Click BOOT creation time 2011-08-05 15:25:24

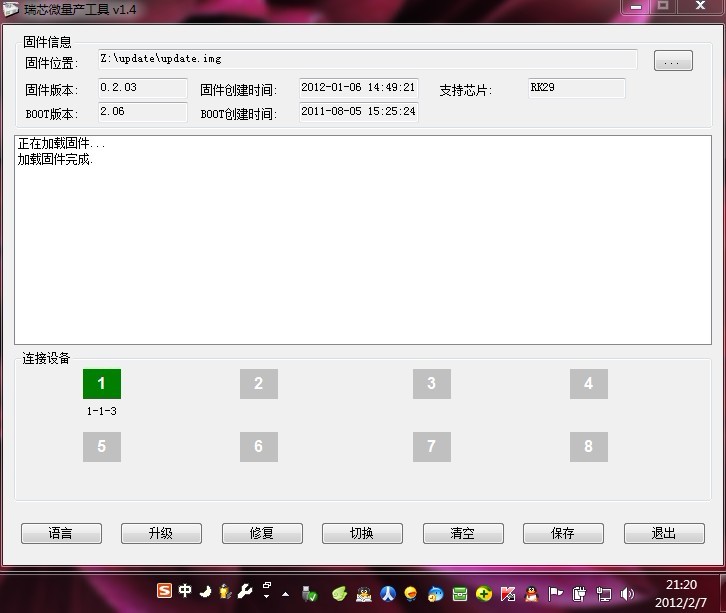coord(358,112)
